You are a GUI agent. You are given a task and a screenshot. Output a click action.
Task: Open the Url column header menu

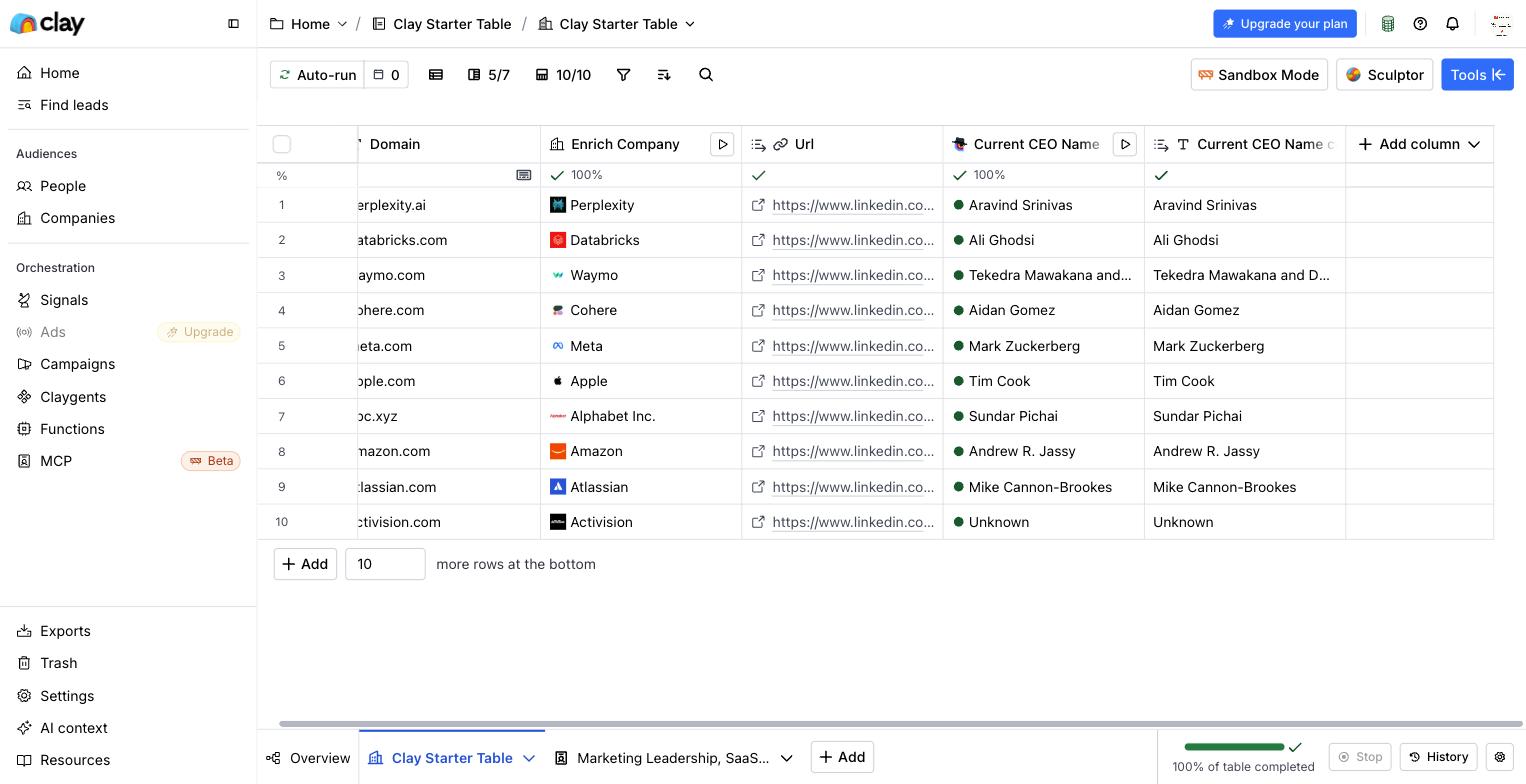(x=842, y=144)
